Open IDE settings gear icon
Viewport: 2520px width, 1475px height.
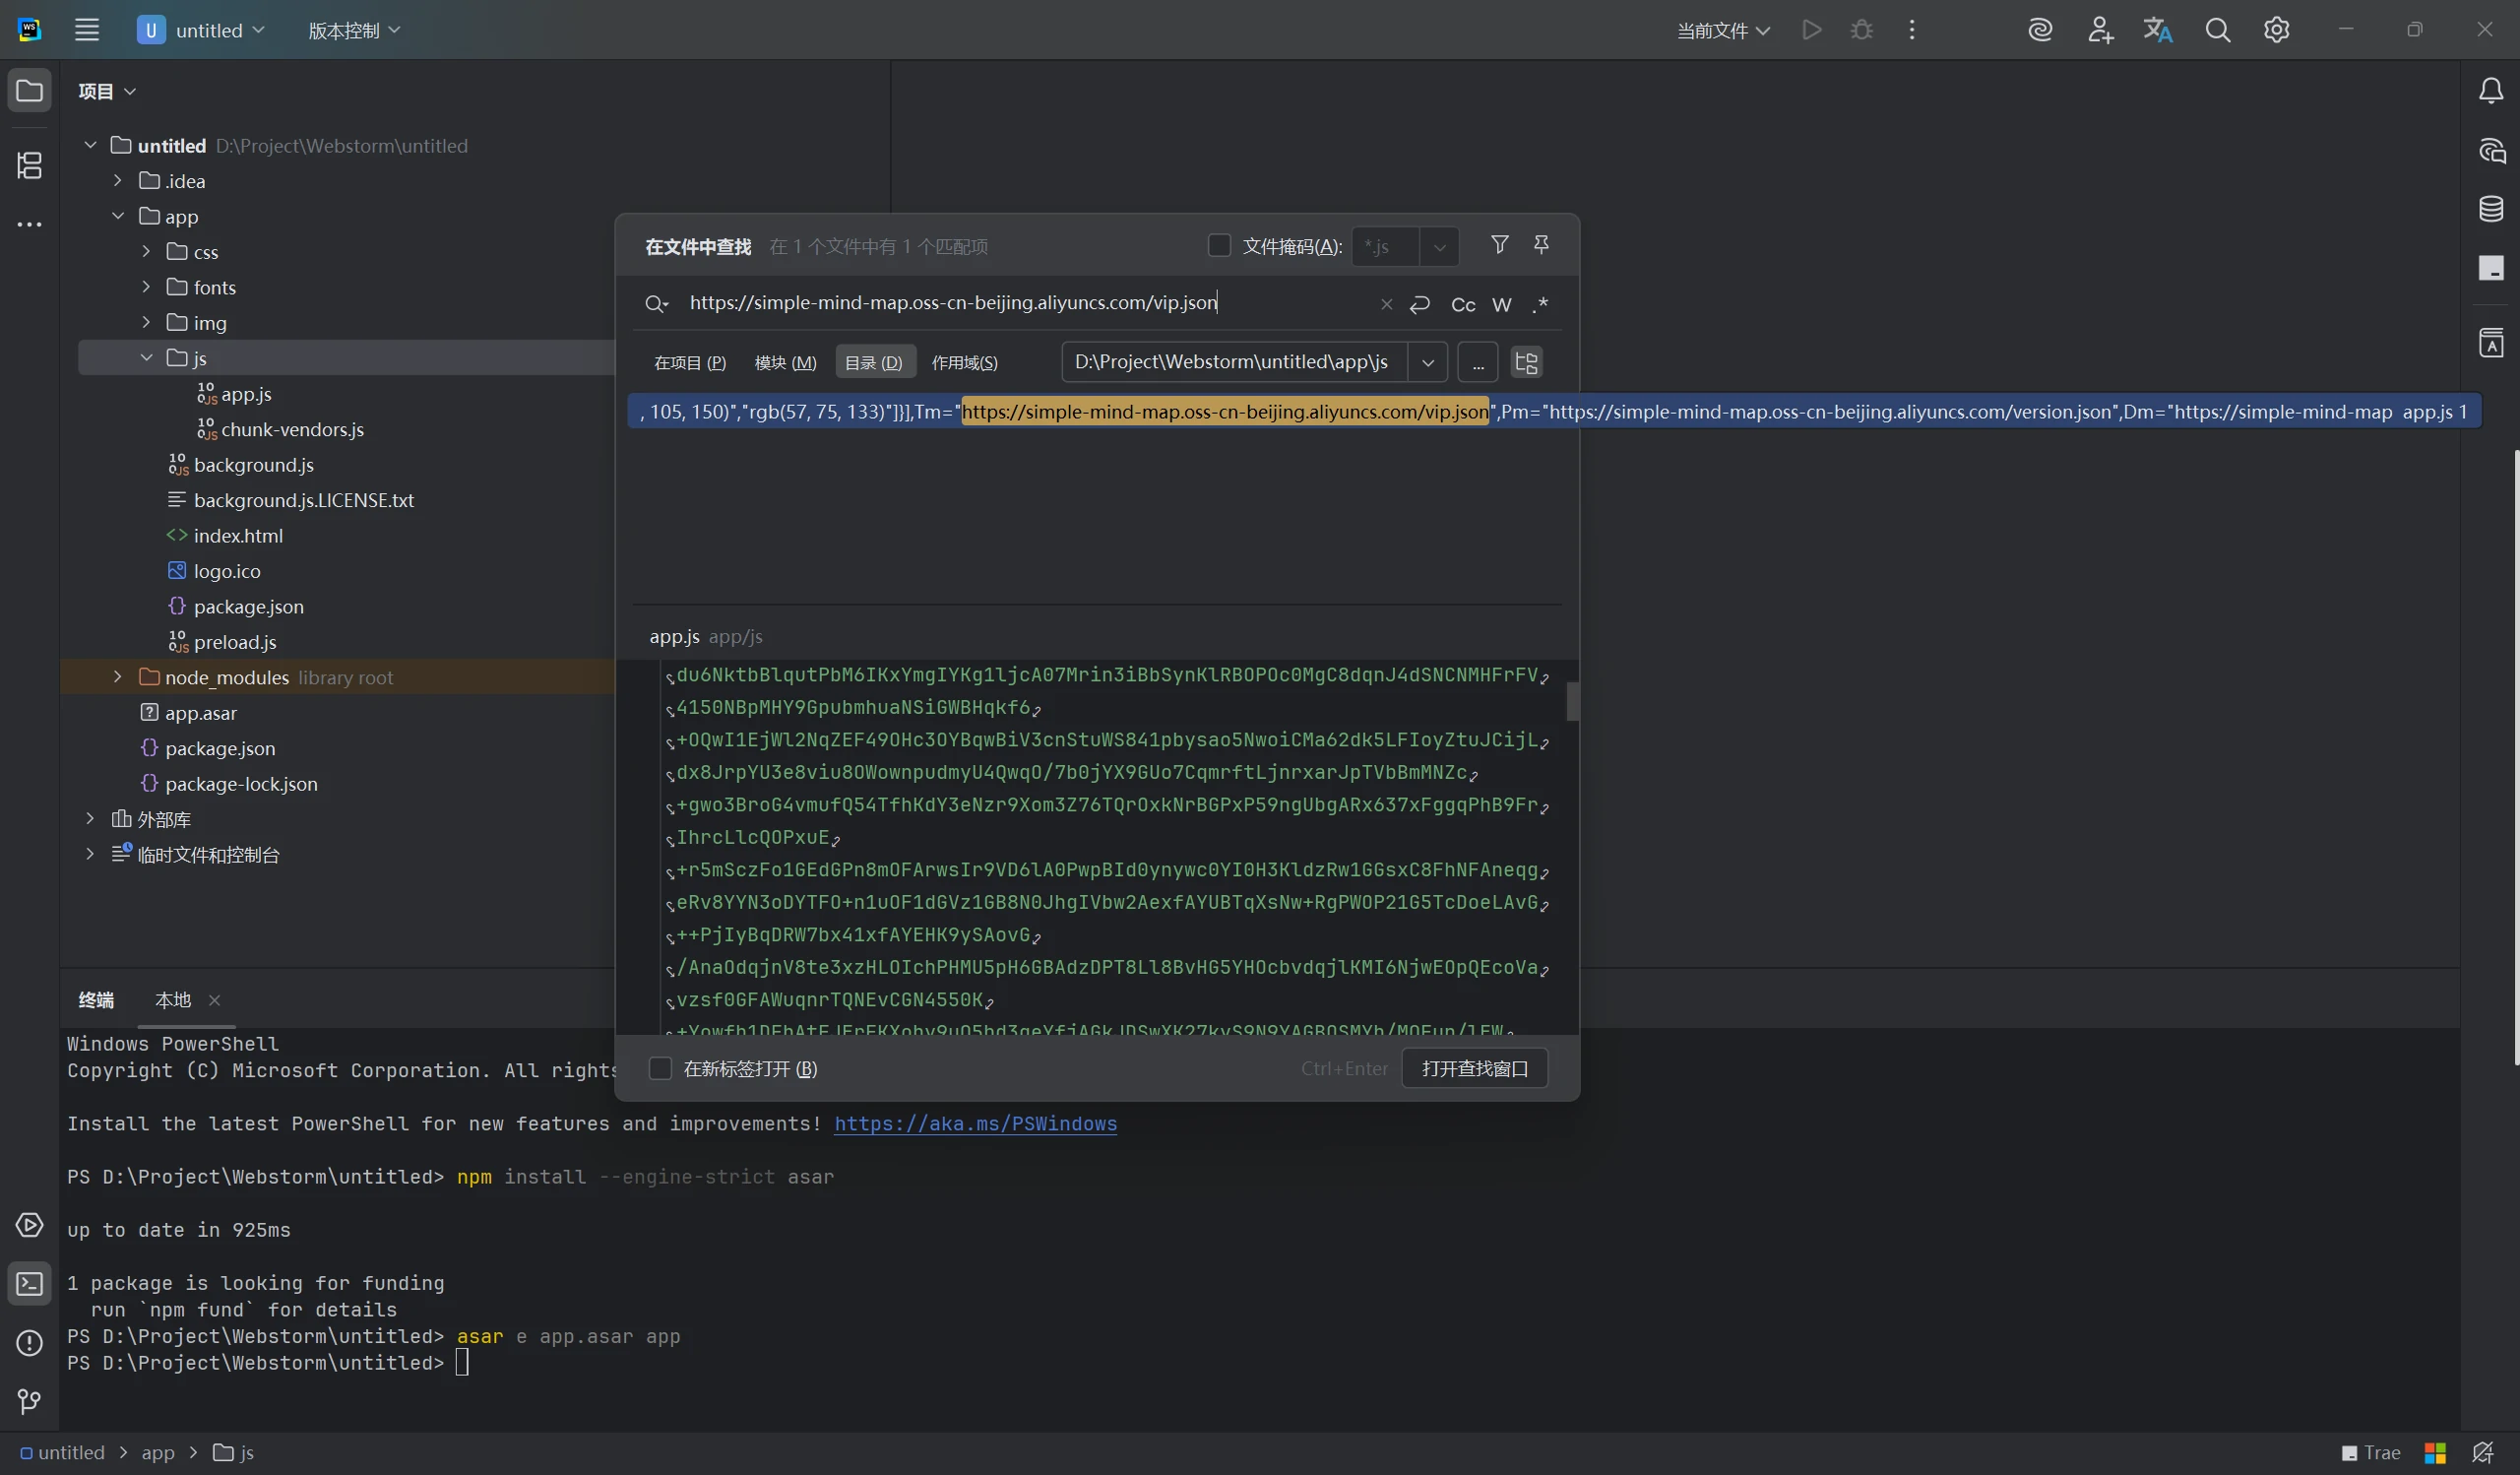click(2276, 30)
